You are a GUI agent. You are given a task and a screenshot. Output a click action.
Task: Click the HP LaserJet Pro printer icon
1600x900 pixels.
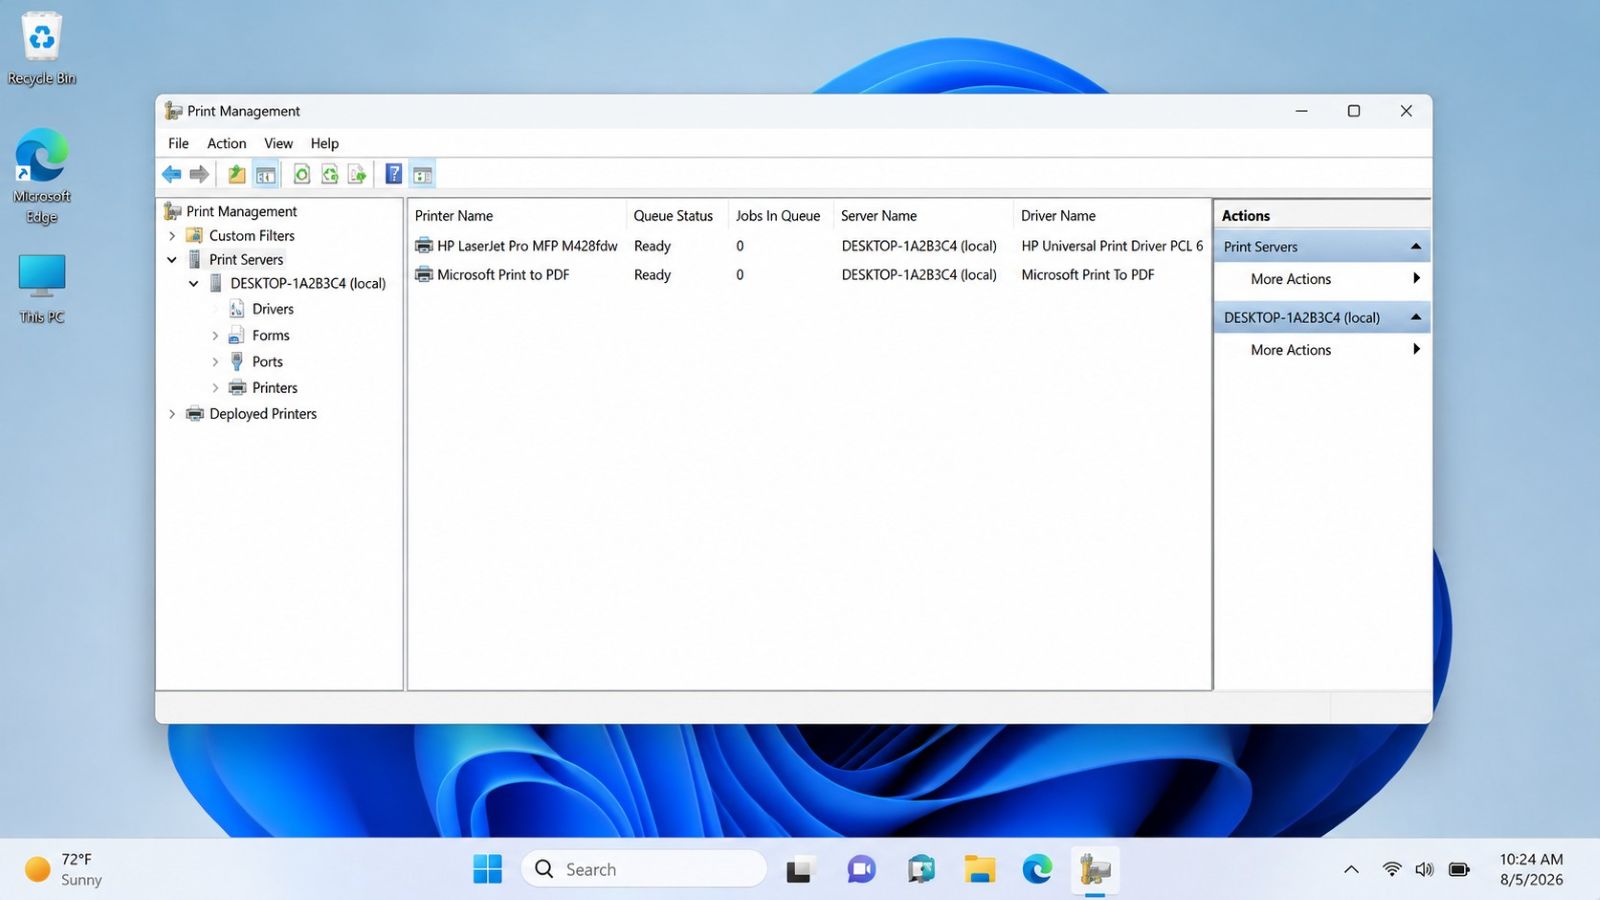coord(424,245)
